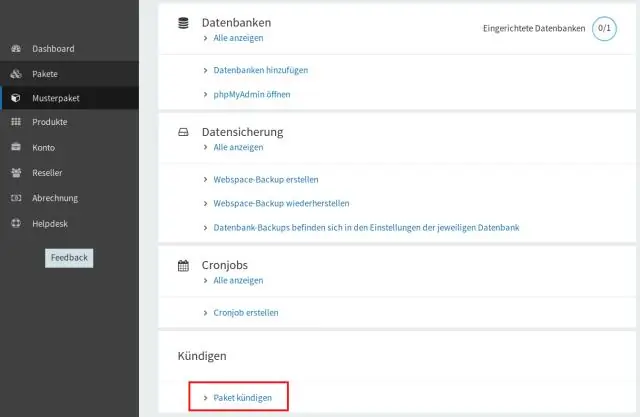Go to Pakete in the sidebar
640x417 pixels.
click(x=69, y=74)
